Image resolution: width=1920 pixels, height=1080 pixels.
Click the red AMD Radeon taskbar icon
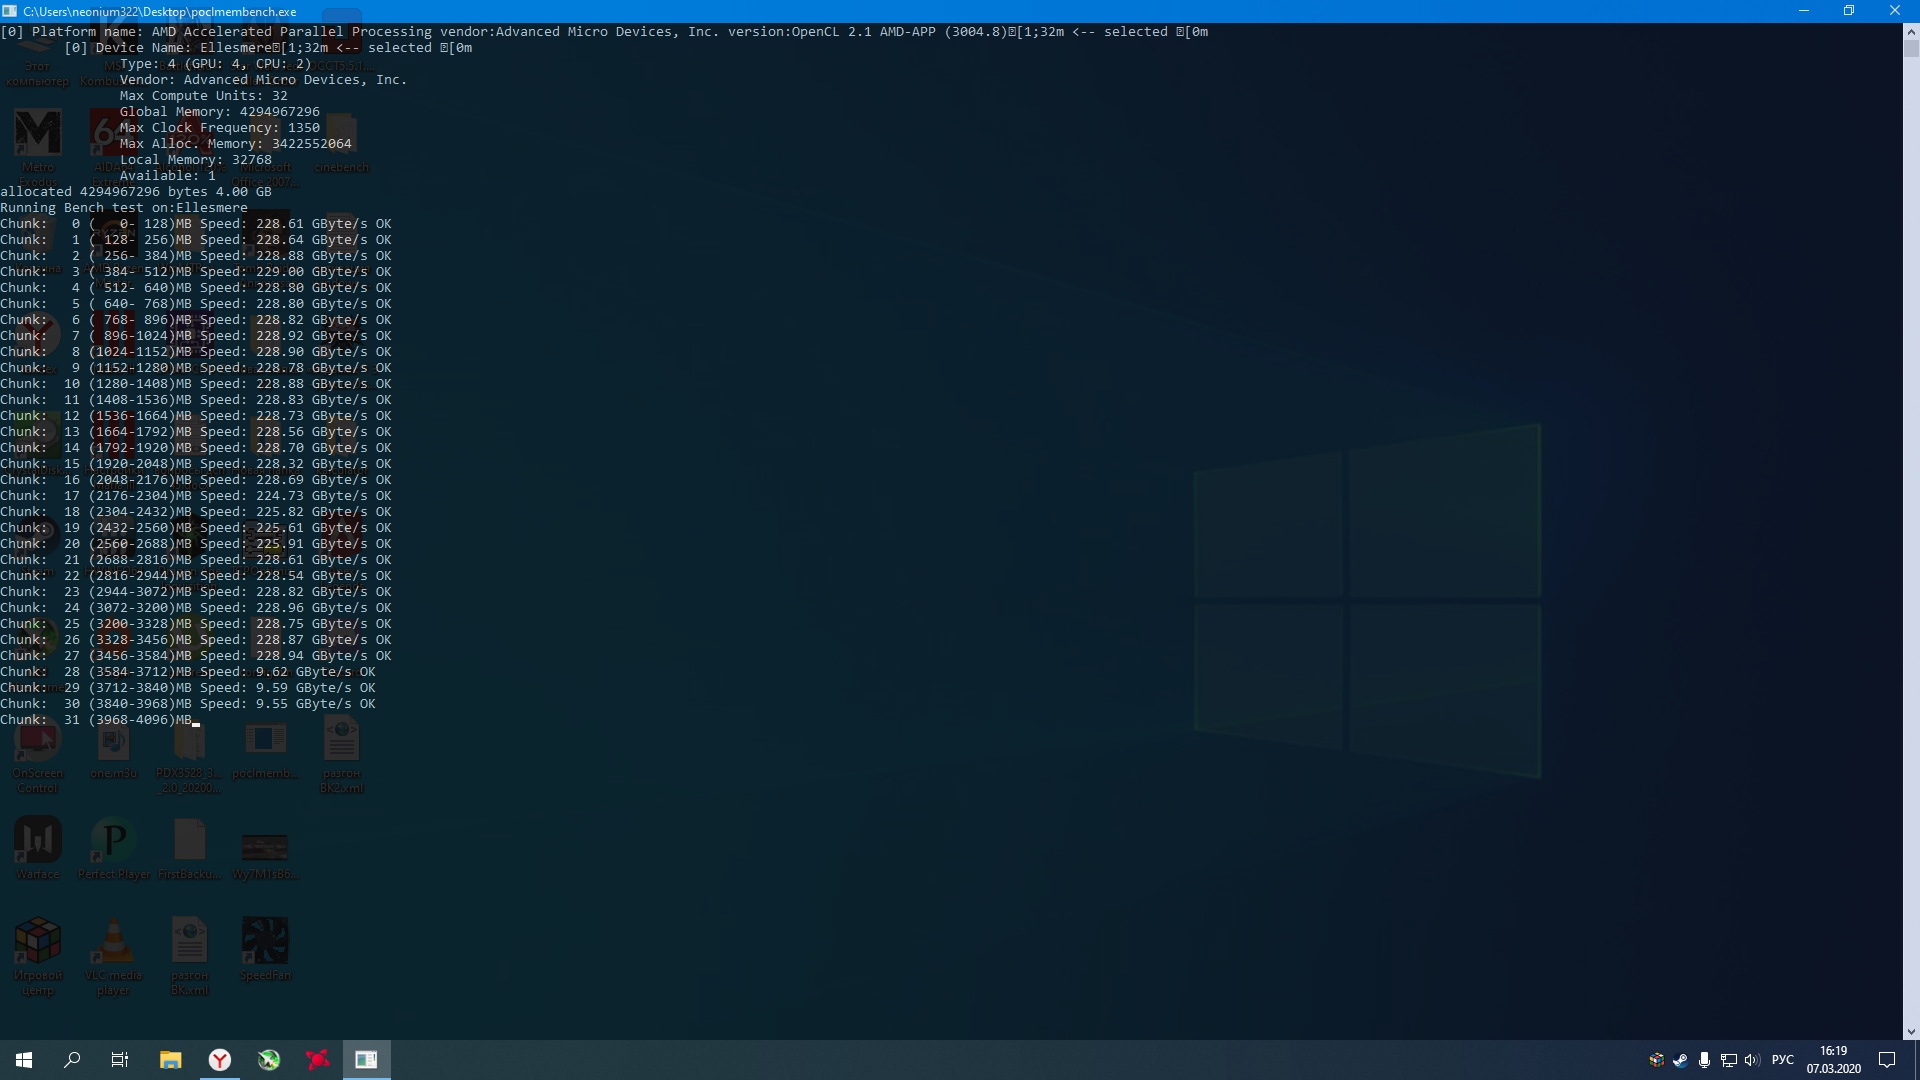coord(317,1060)
